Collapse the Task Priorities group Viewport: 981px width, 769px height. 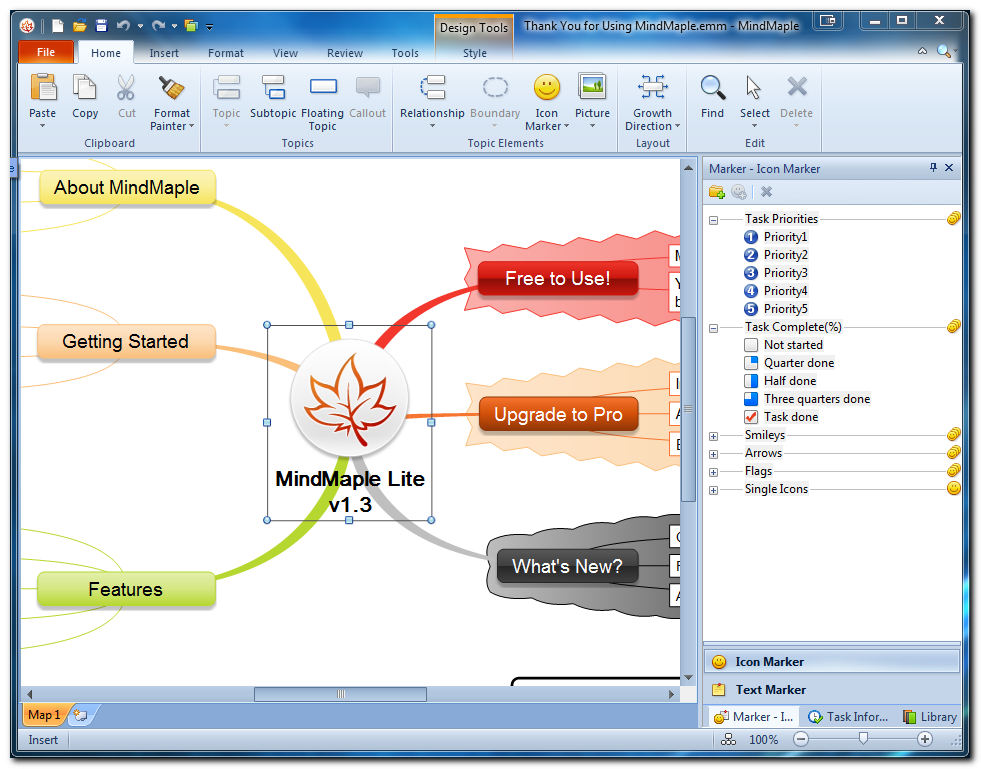pos(713,220)
